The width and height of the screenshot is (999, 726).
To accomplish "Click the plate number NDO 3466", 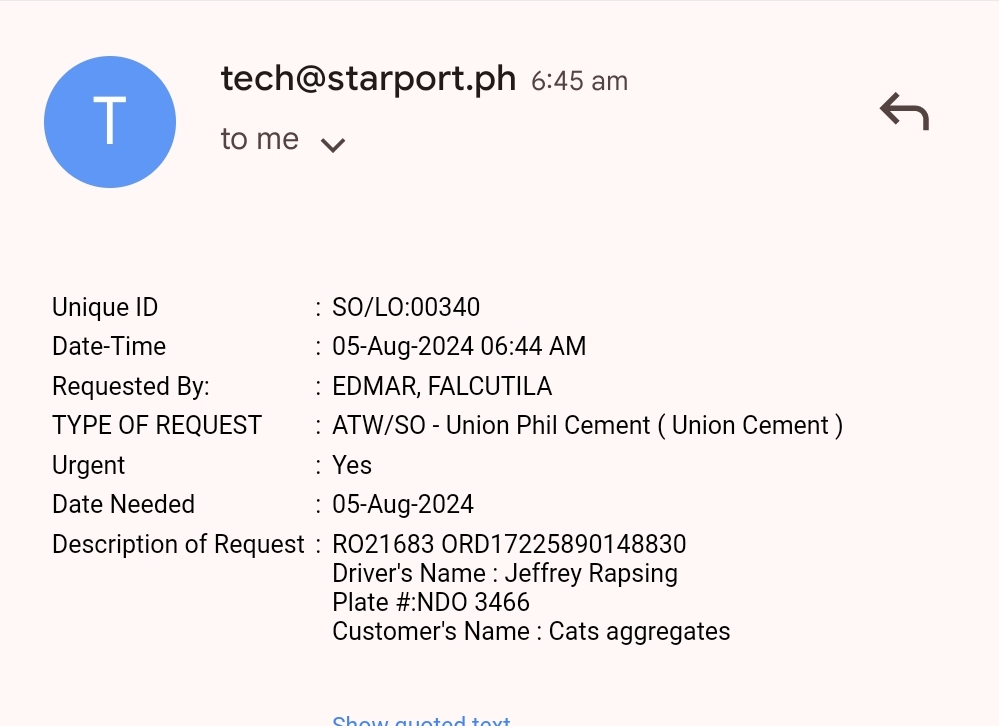I will point(431,602).
